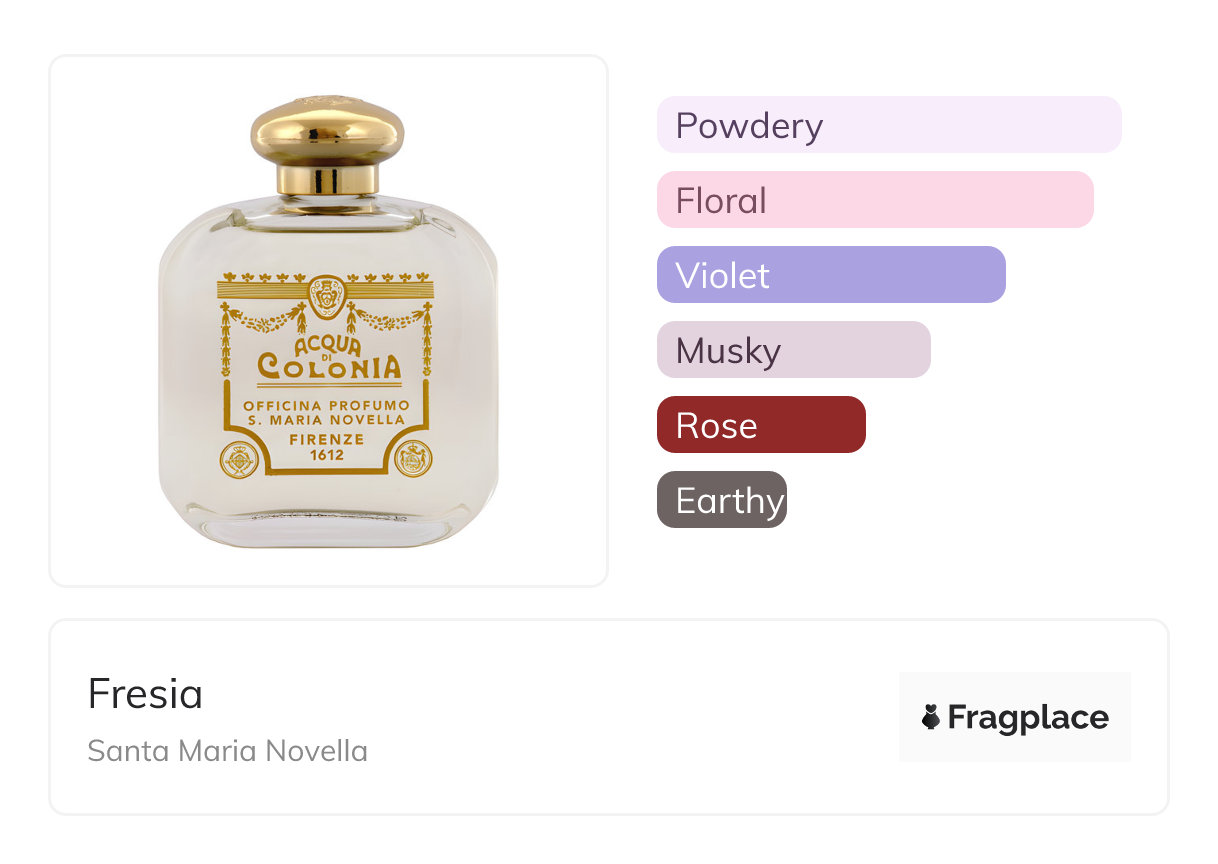Click the grey Earthy accord tag
1218x864 pixels.
point(721,500)
